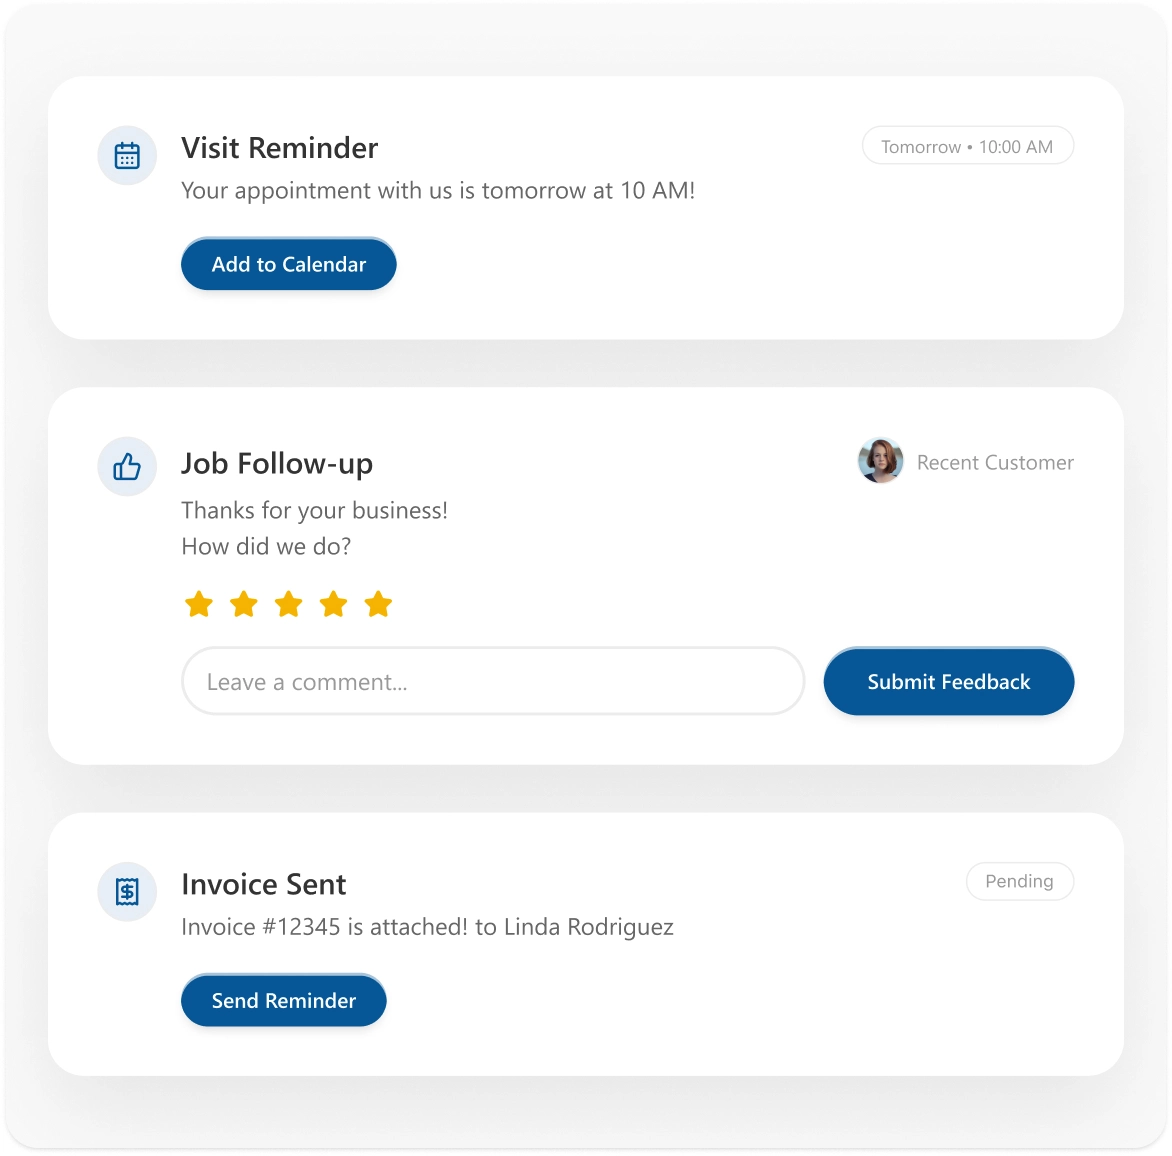
Task: Click the Pending status badge
Action: 1019,881
